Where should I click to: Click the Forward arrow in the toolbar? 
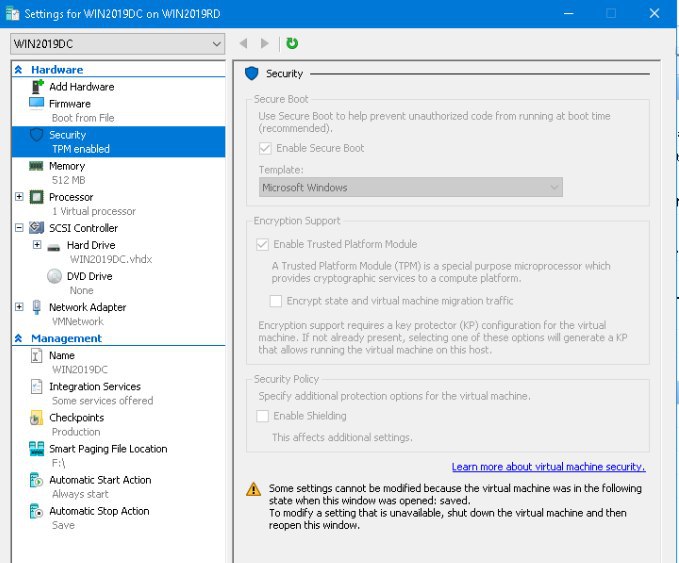[x=264, y=43]
